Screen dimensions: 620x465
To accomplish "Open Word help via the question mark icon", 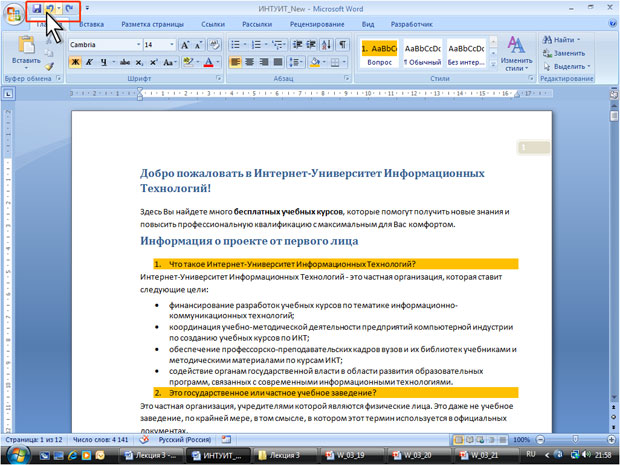I will pos(612,24).
